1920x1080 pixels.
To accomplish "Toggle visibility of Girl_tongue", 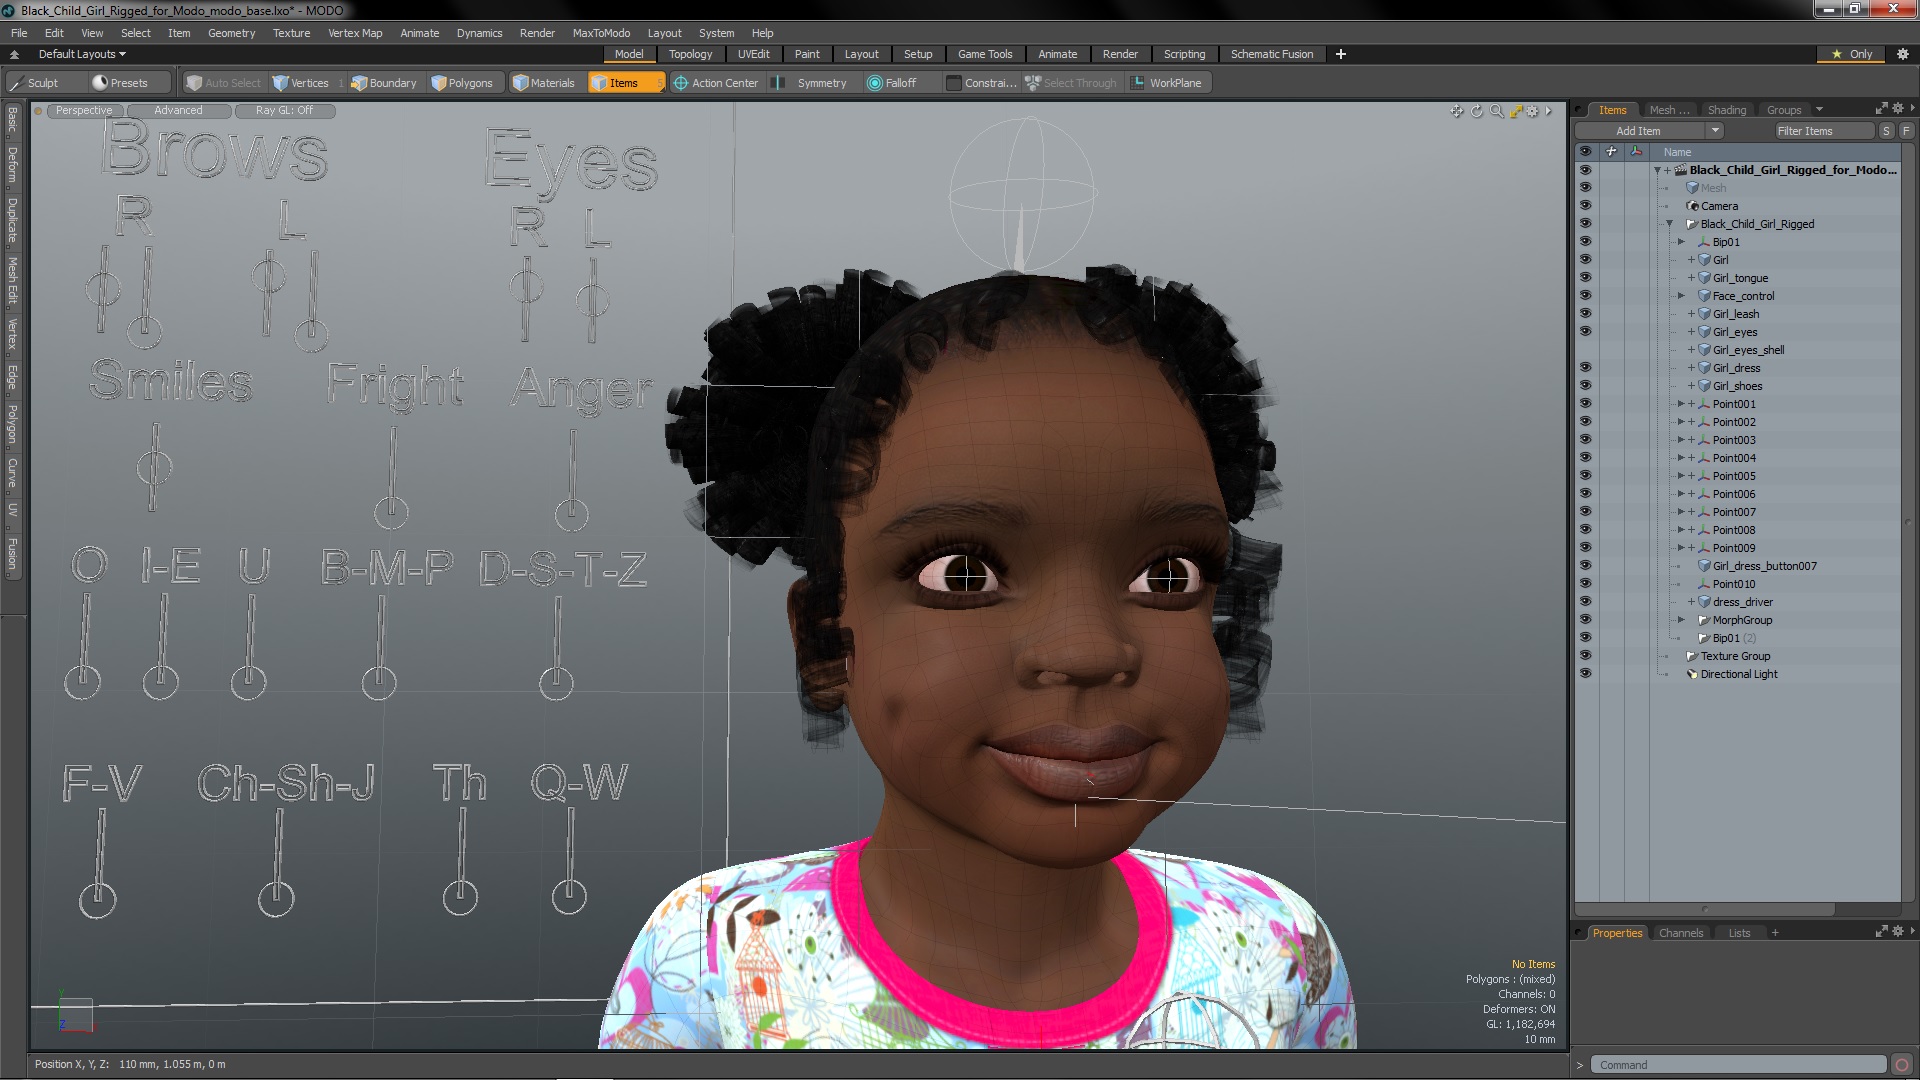I will pos(1585,278).
